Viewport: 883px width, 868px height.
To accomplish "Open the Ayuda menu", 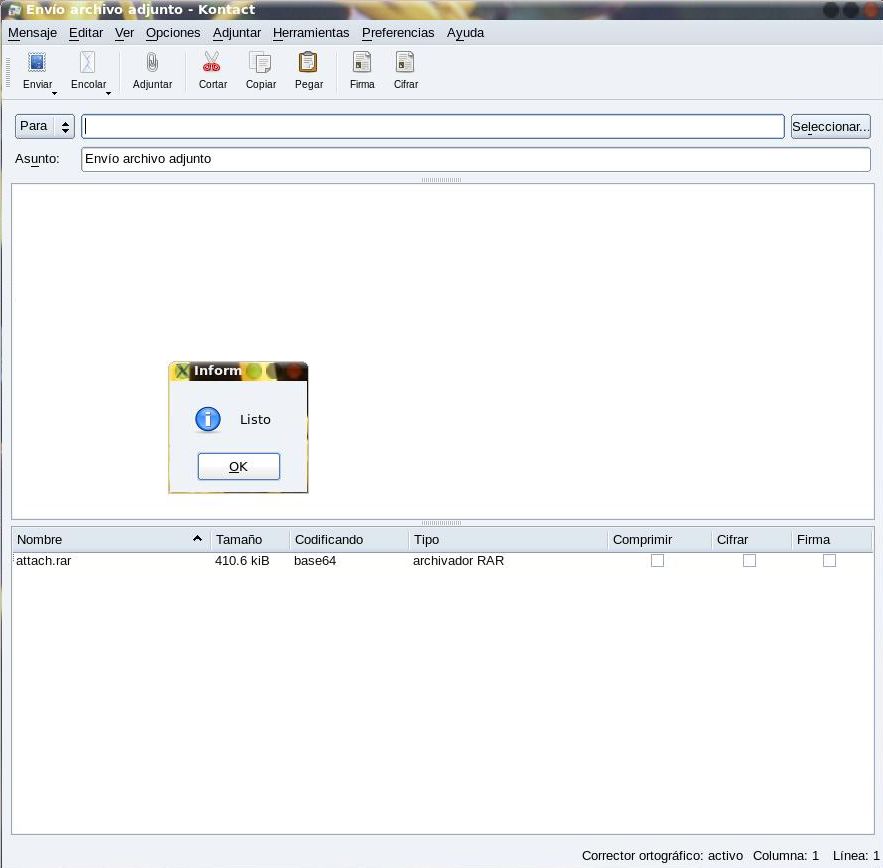I will coord(465,33).
